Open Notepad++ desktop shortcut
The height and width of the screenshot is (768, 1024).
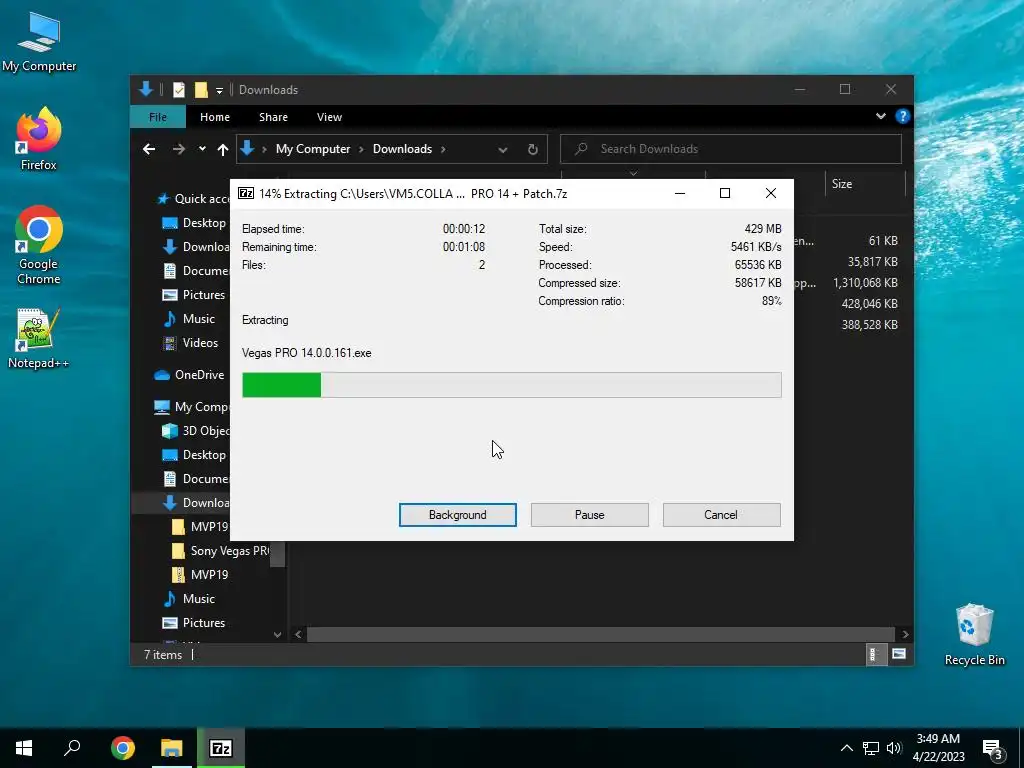(39, 338)
